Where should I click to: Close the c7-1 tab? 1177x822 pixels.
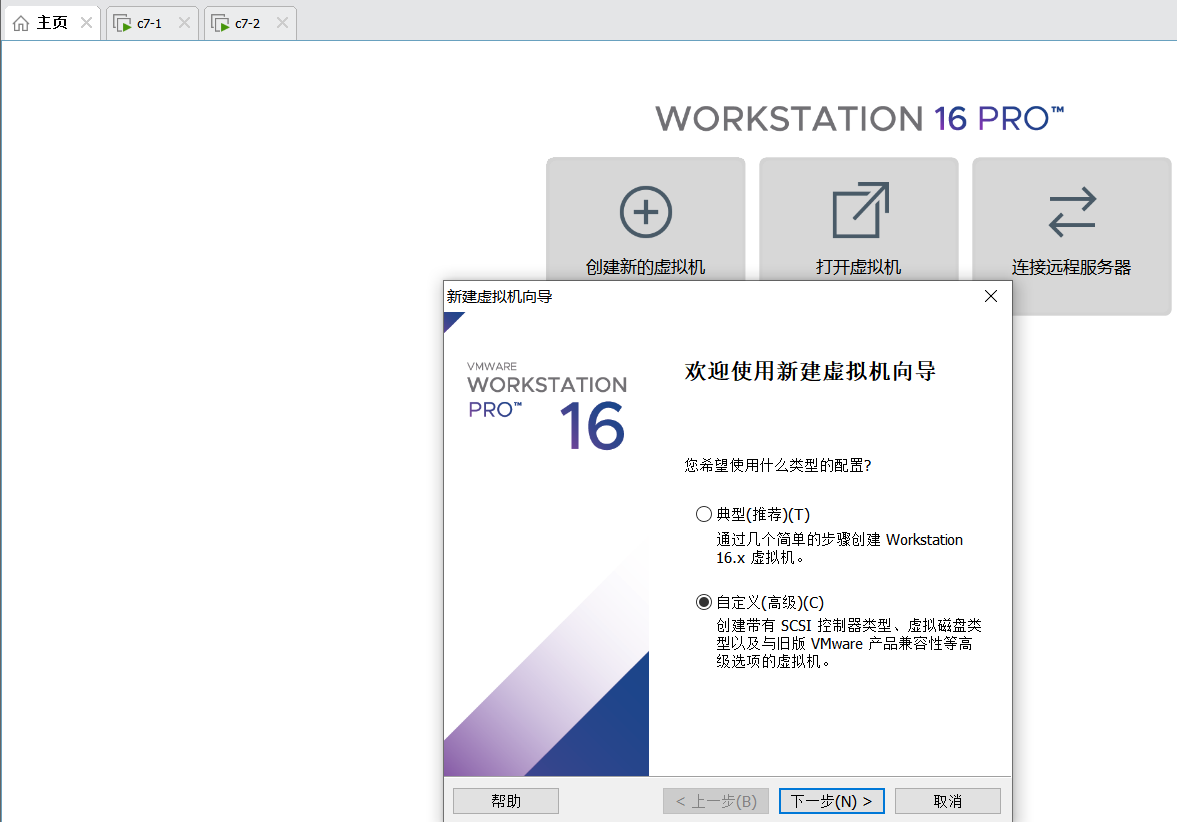point(184,23)
